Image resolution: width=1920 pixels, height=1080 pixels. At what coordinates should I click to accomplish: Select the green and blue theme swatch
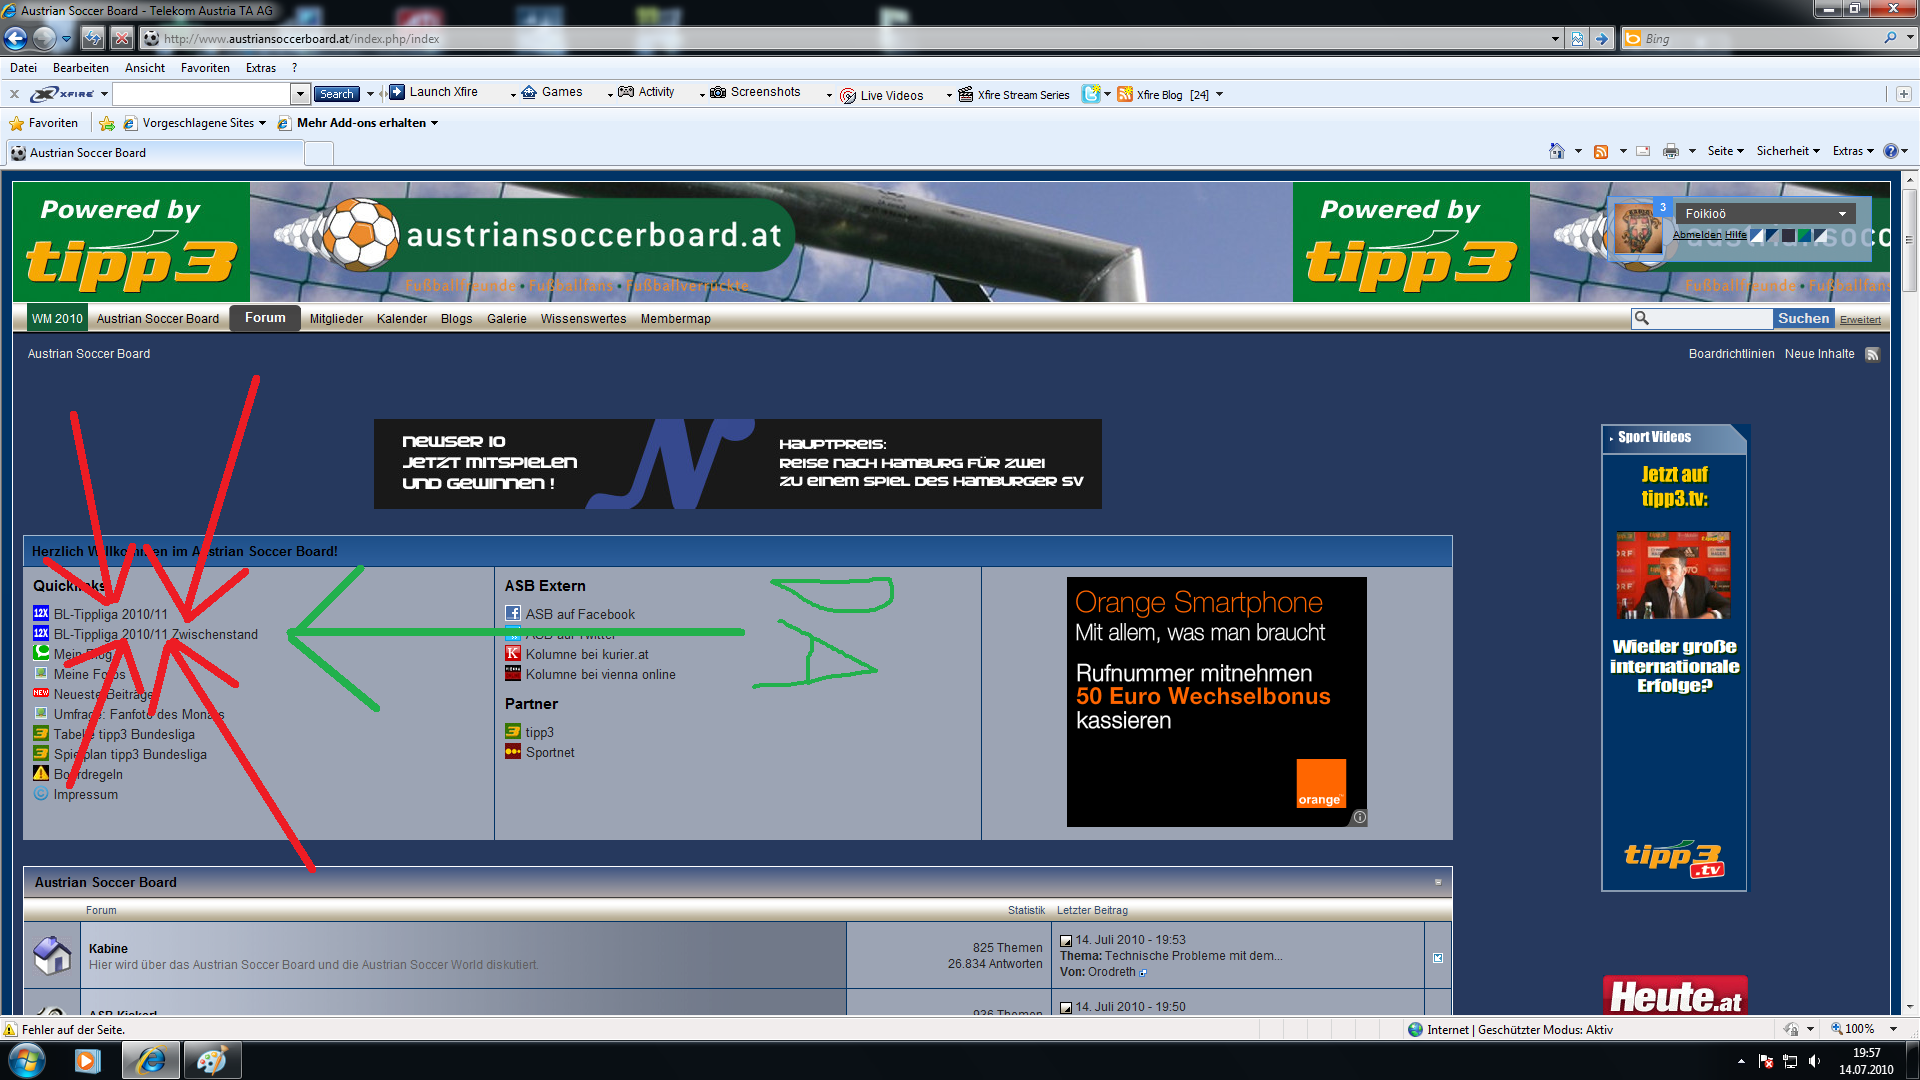1804,235
